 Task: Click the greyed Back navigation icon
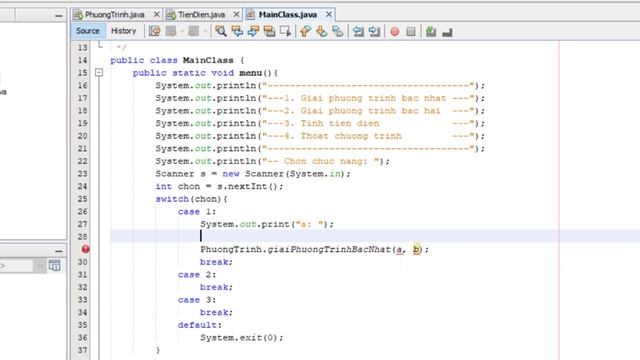point(171,31)
